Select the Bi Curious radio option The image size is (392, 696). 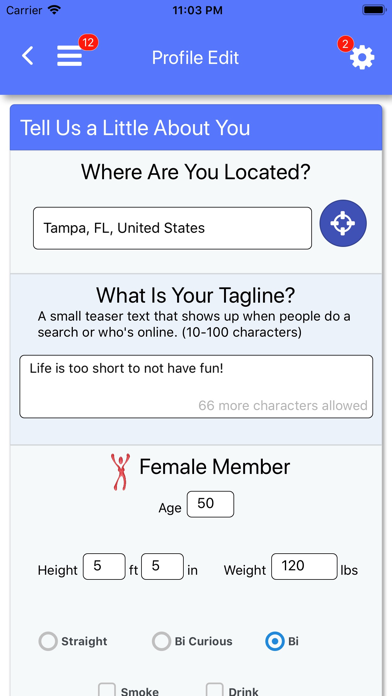(161, 641)
